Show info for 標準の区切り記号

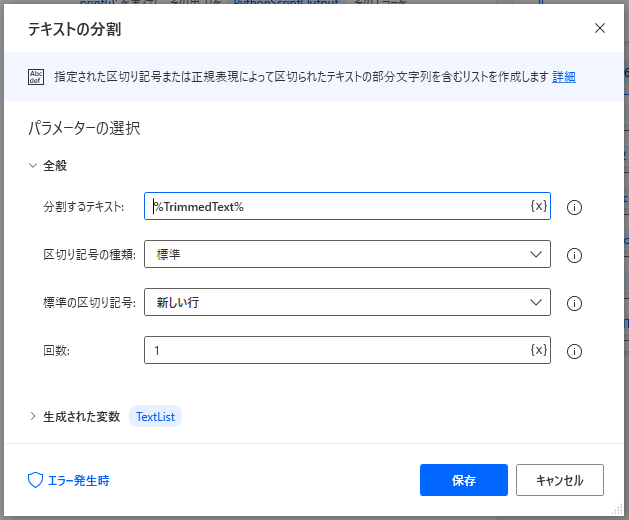pyautogui.click(x=574, y=303)
